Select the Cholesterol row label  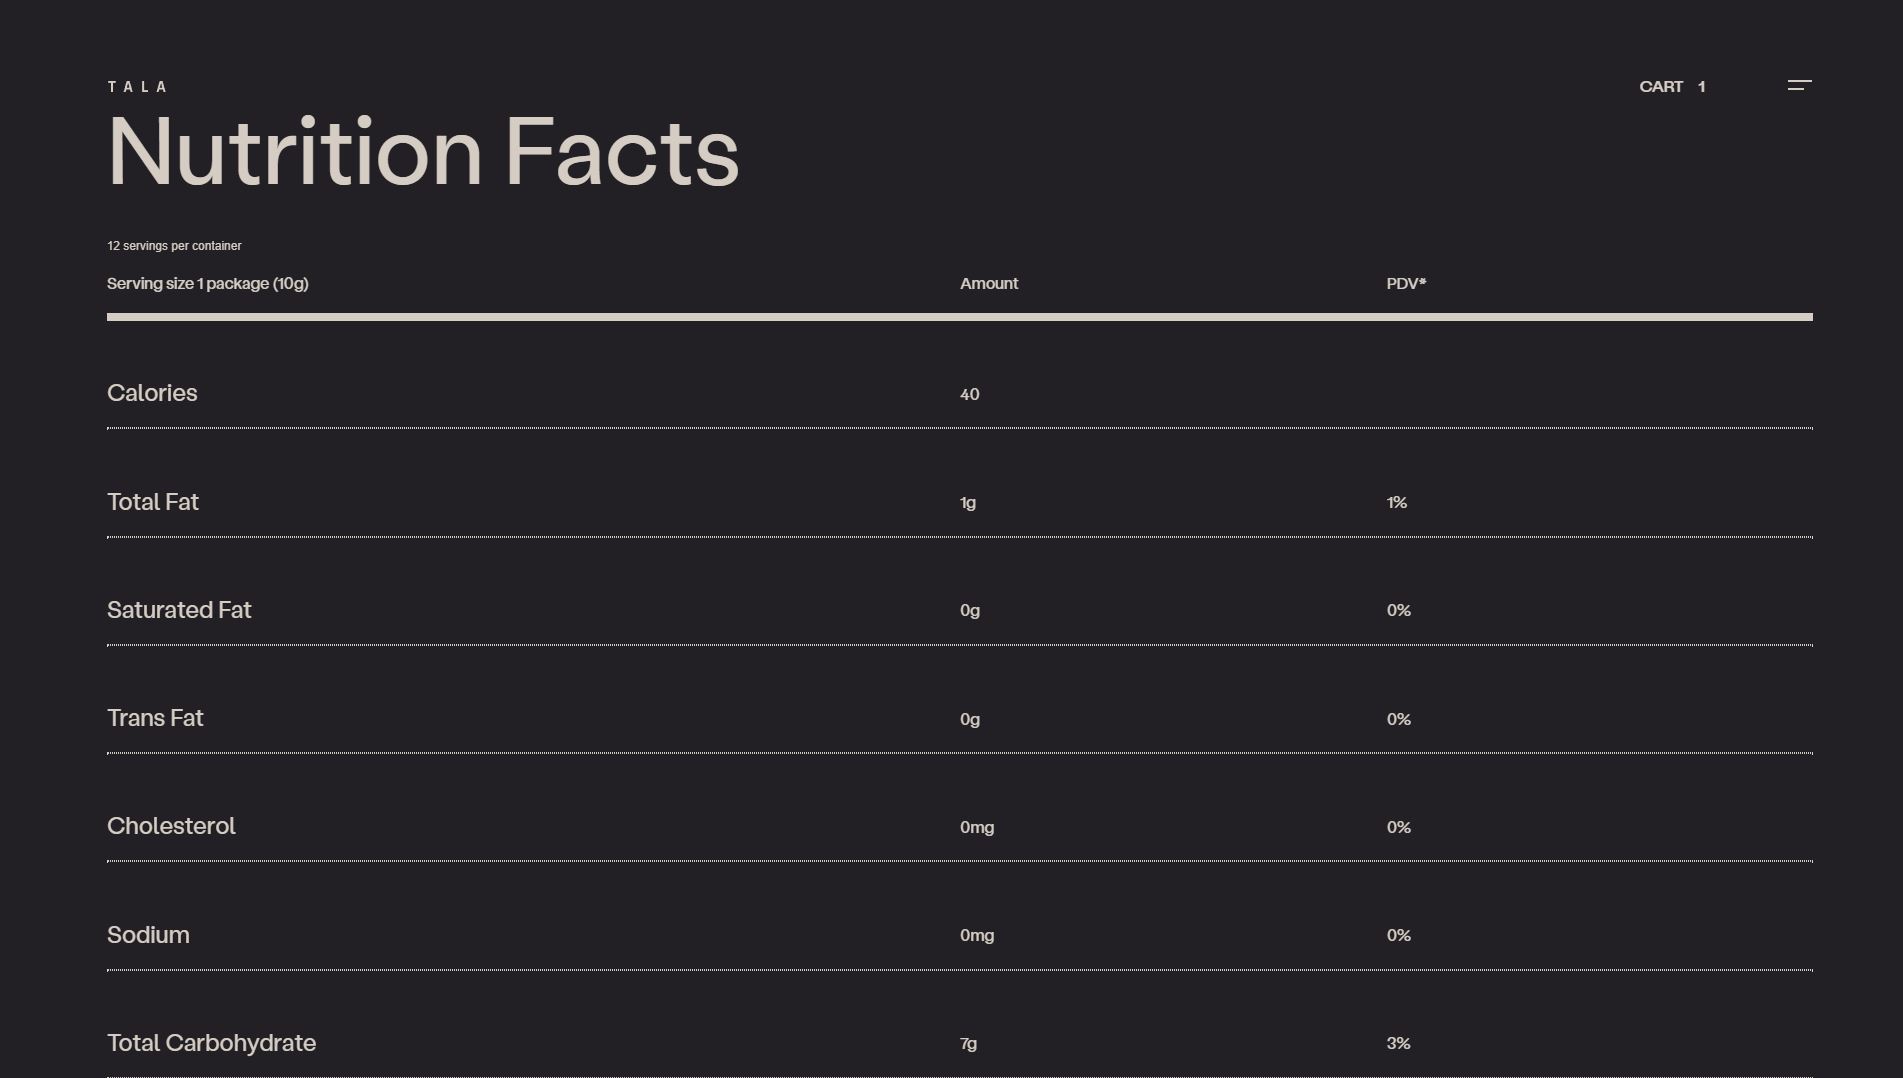click(171, 826)
